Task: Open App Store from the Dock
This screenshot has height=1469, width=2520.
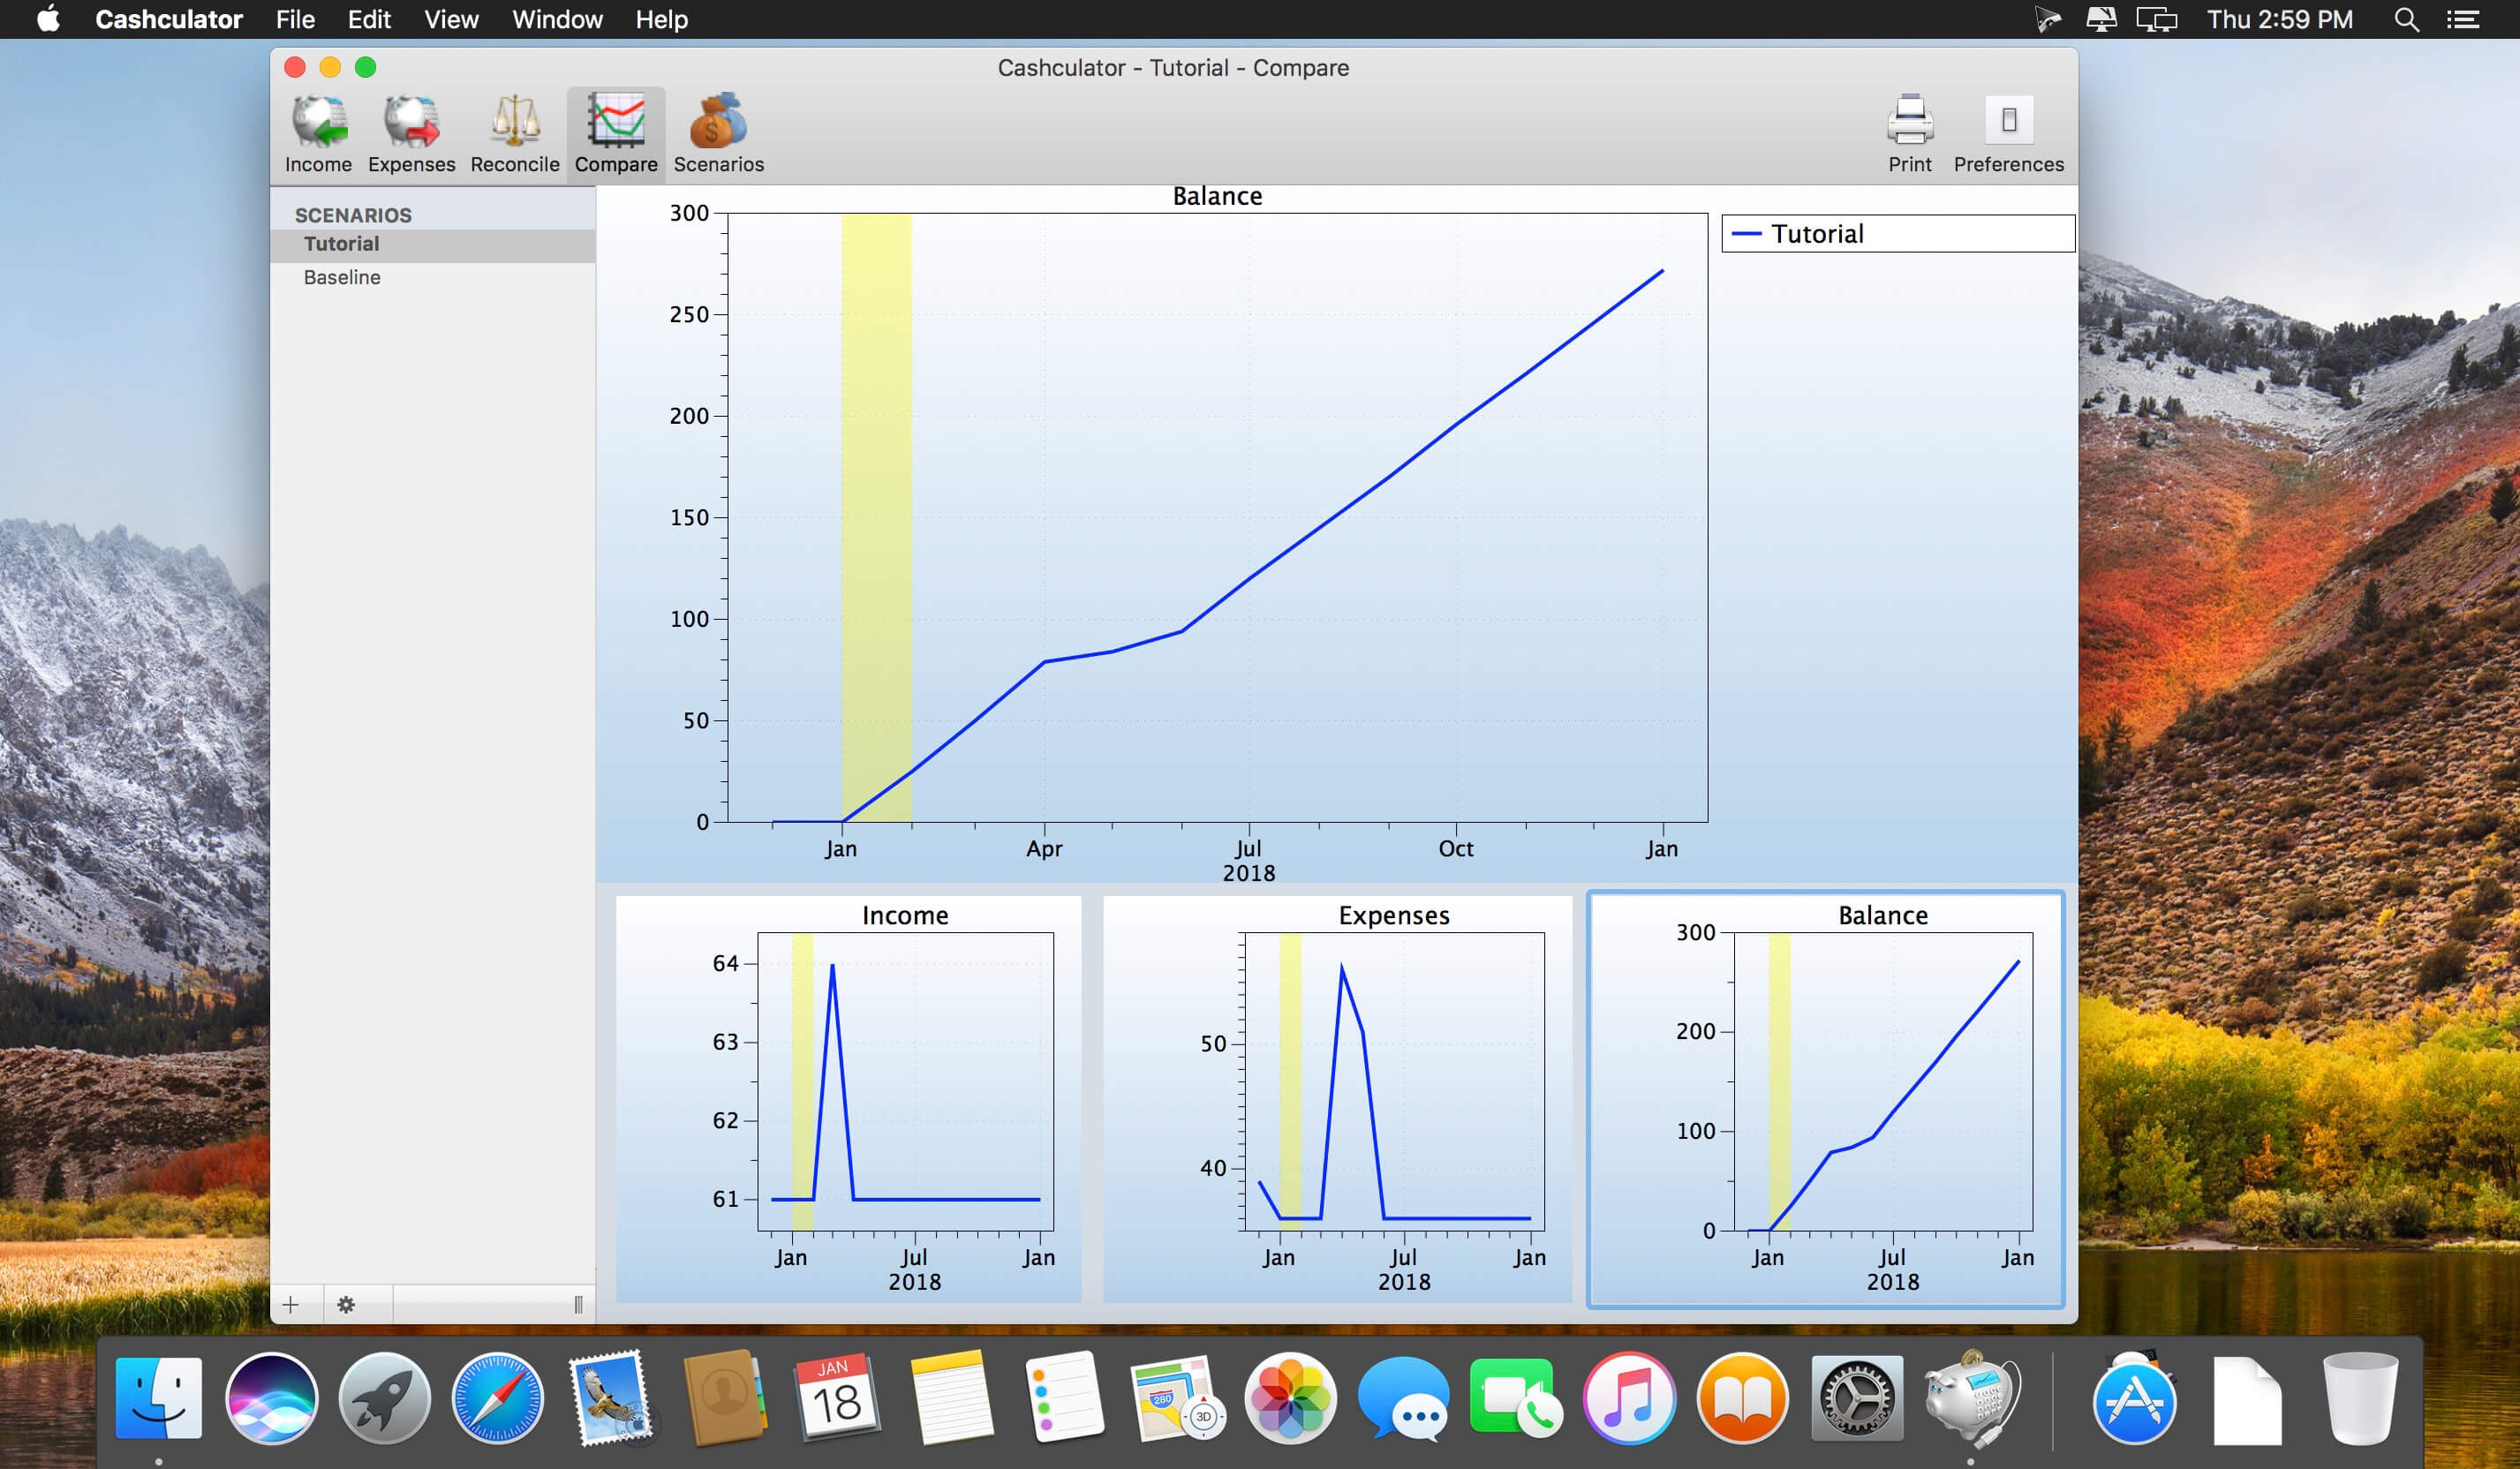Action: 2133,1398
